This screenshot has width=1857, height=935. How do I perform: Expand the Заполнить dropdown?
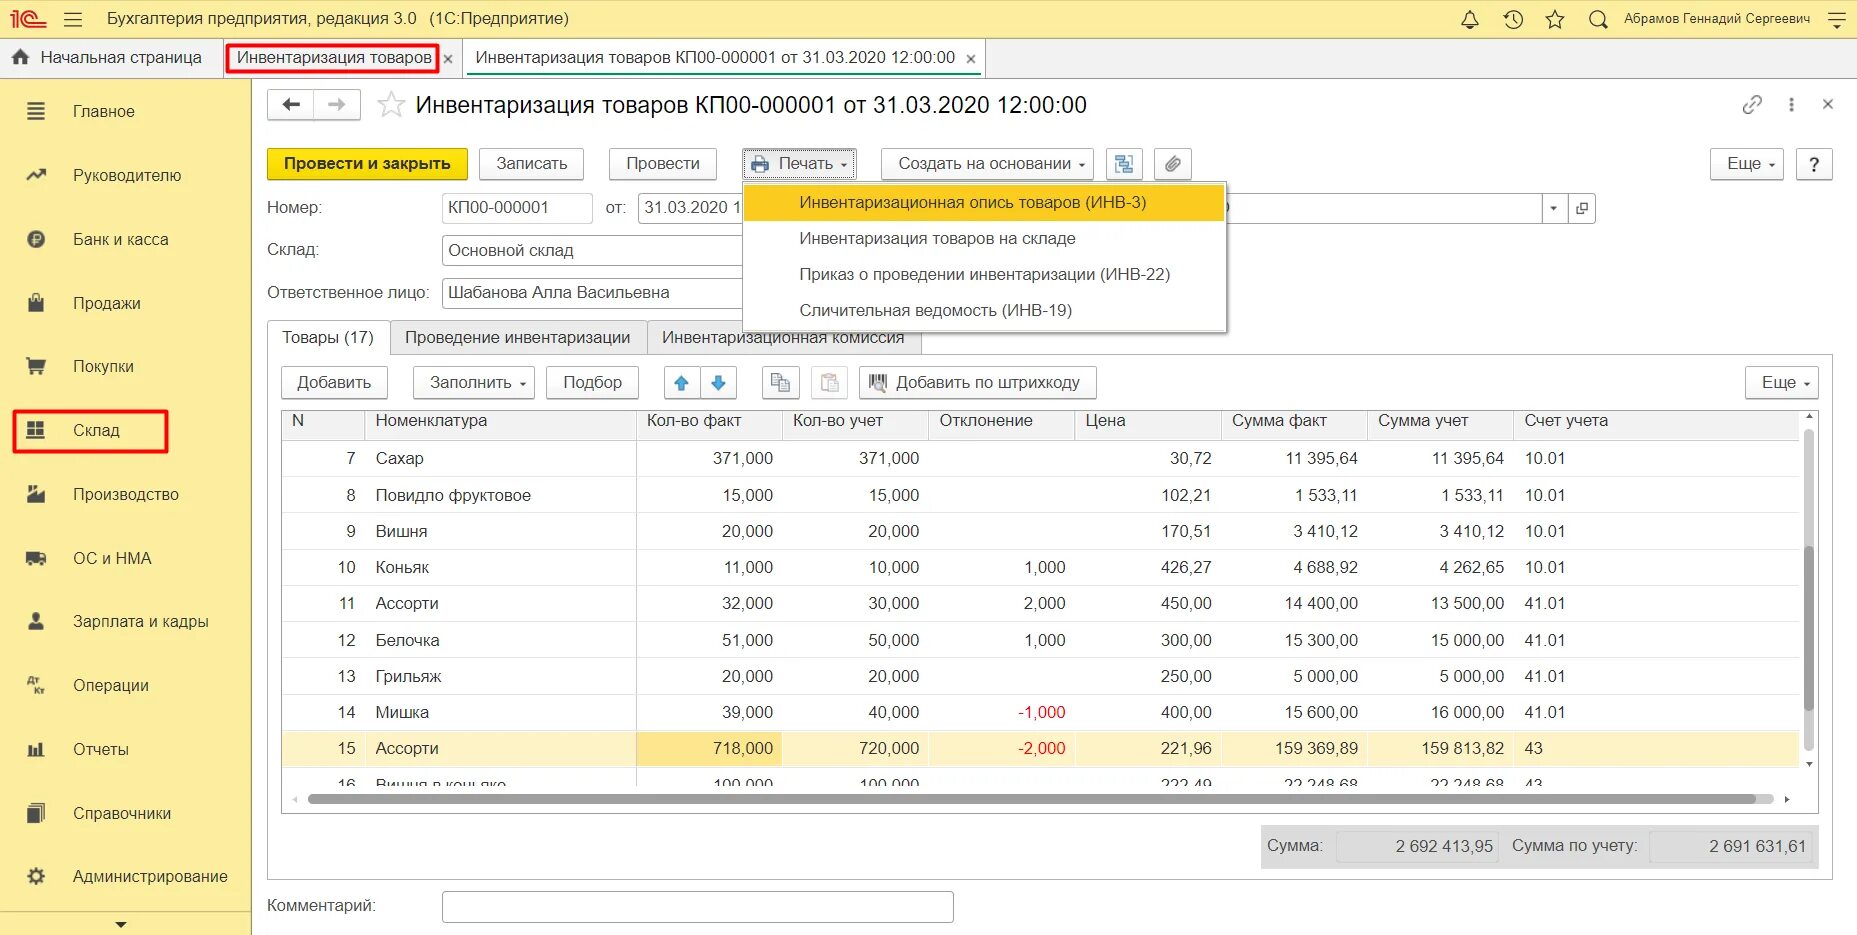[474, 383]
